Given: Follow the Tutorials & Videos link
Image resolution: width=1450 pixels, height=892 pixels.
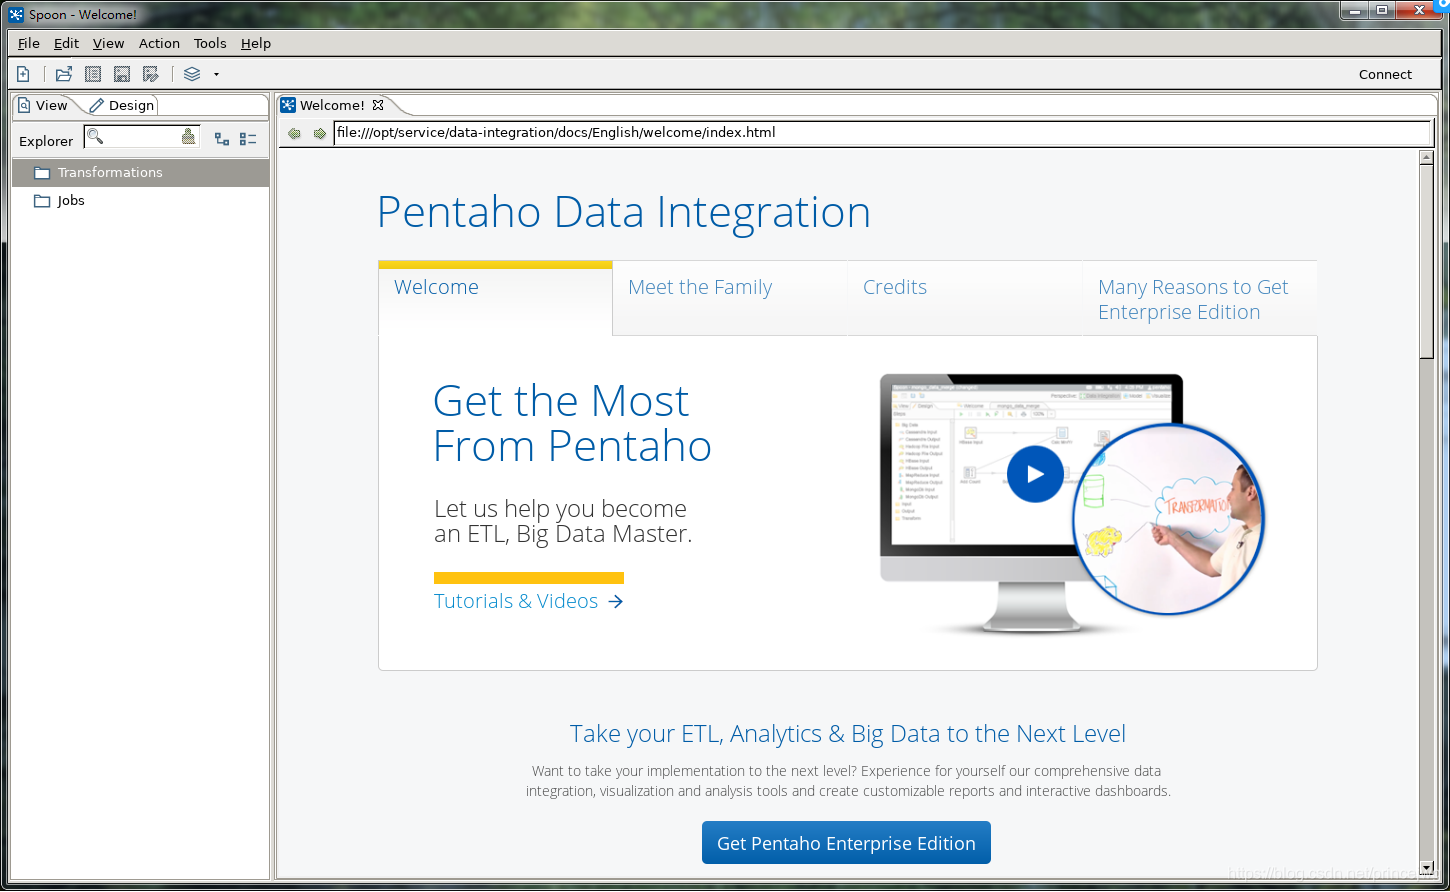Looking at the screenshot, I should [529, 601].
